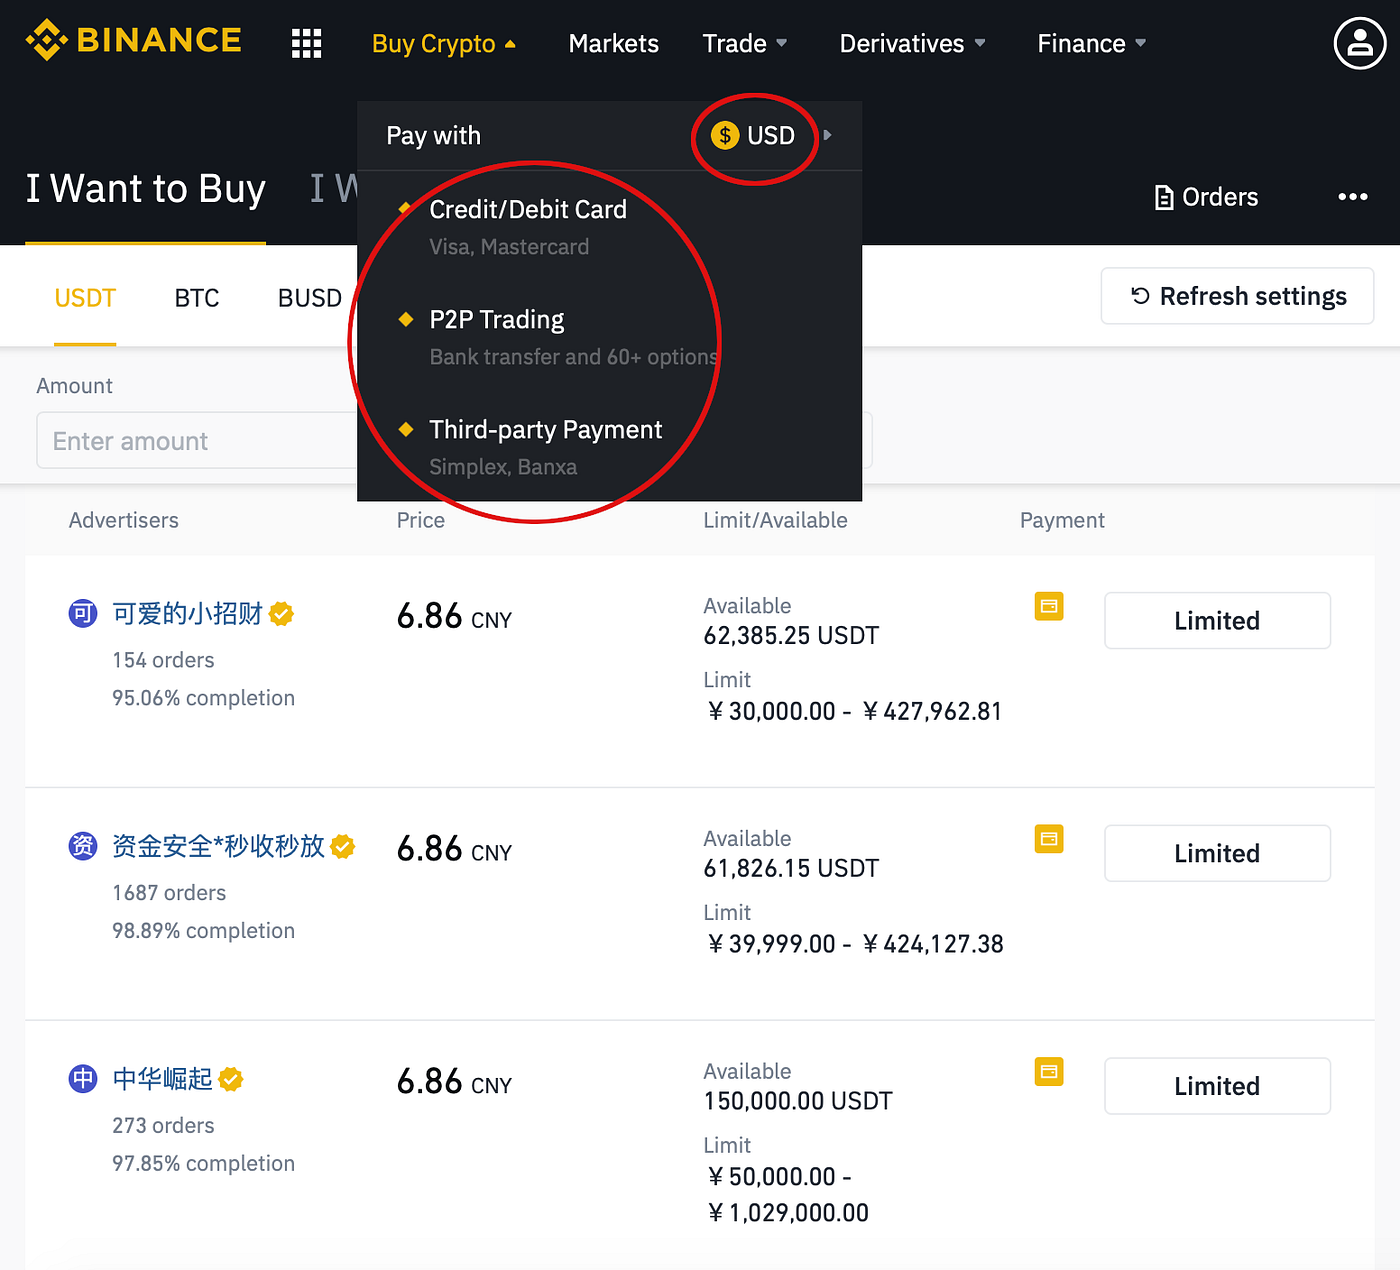Click the user profile account icon
Screen dimensions: 1400x1270
click(1359, 43)
